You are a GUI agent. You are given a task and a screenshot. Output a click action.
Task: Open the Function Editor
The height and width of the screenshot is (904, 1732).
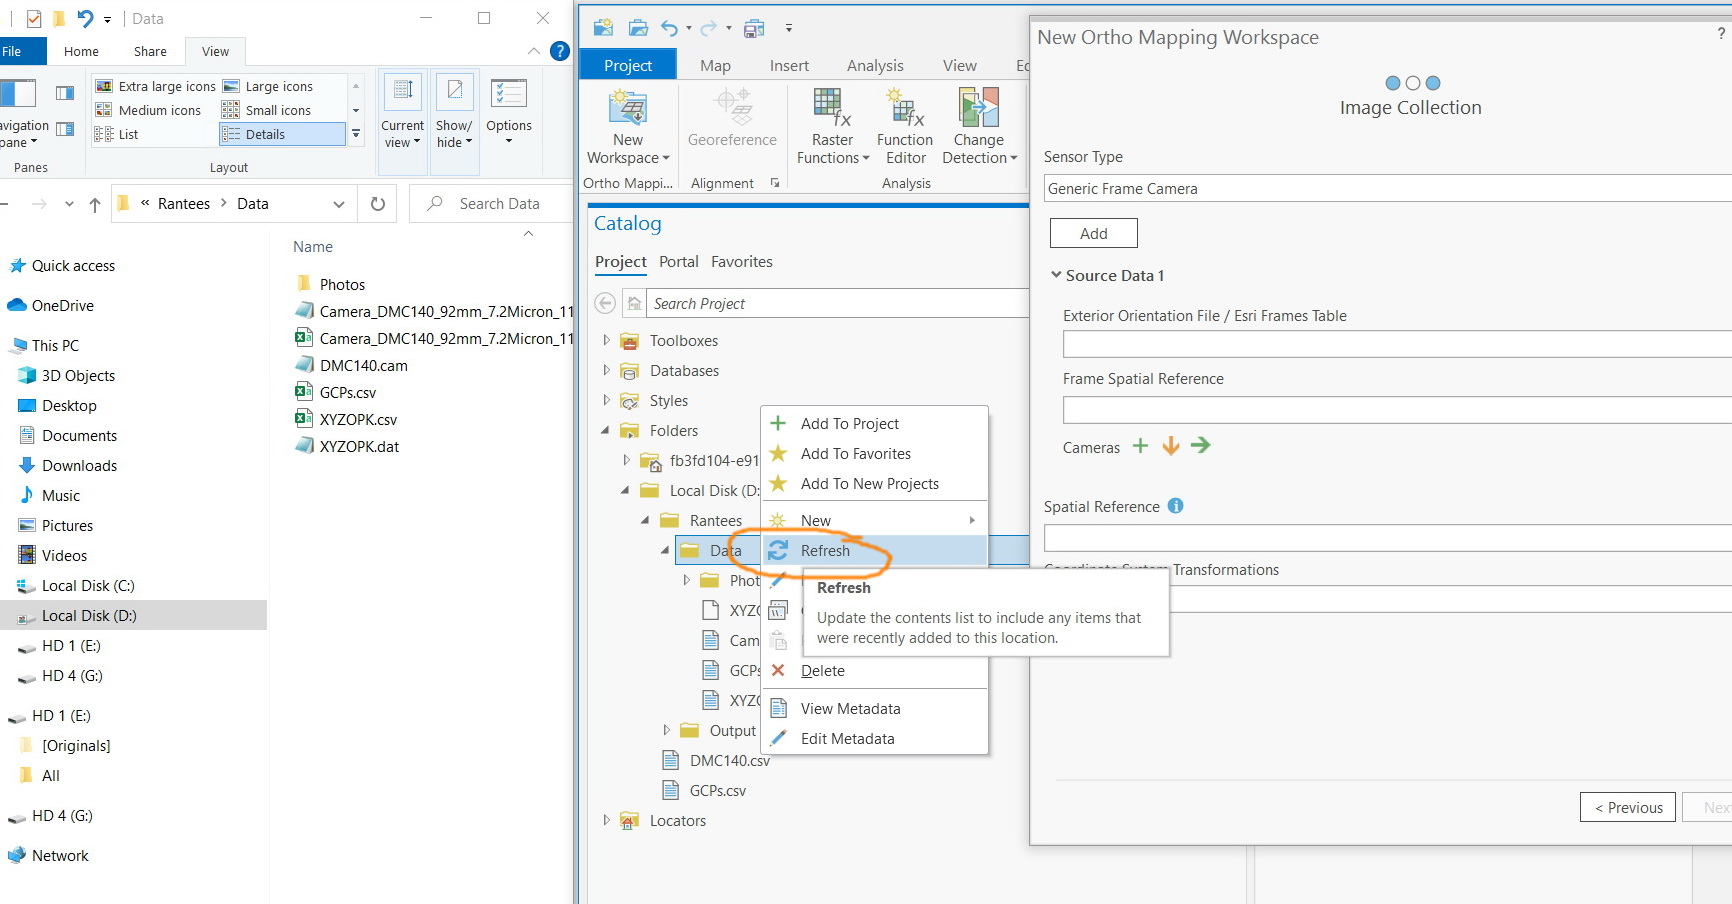tap(904, 108)
